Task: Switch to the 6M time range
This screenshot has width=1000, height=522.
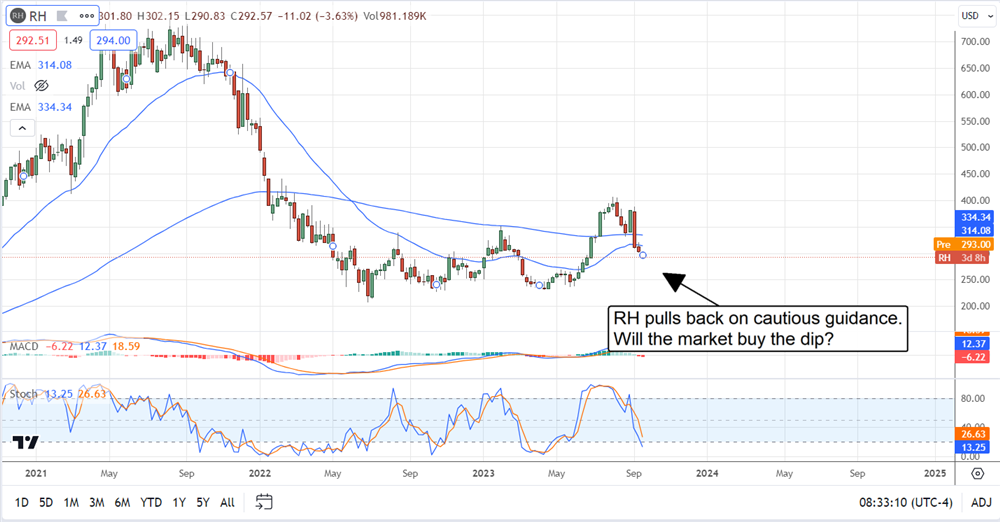Action: click(122, 503)
